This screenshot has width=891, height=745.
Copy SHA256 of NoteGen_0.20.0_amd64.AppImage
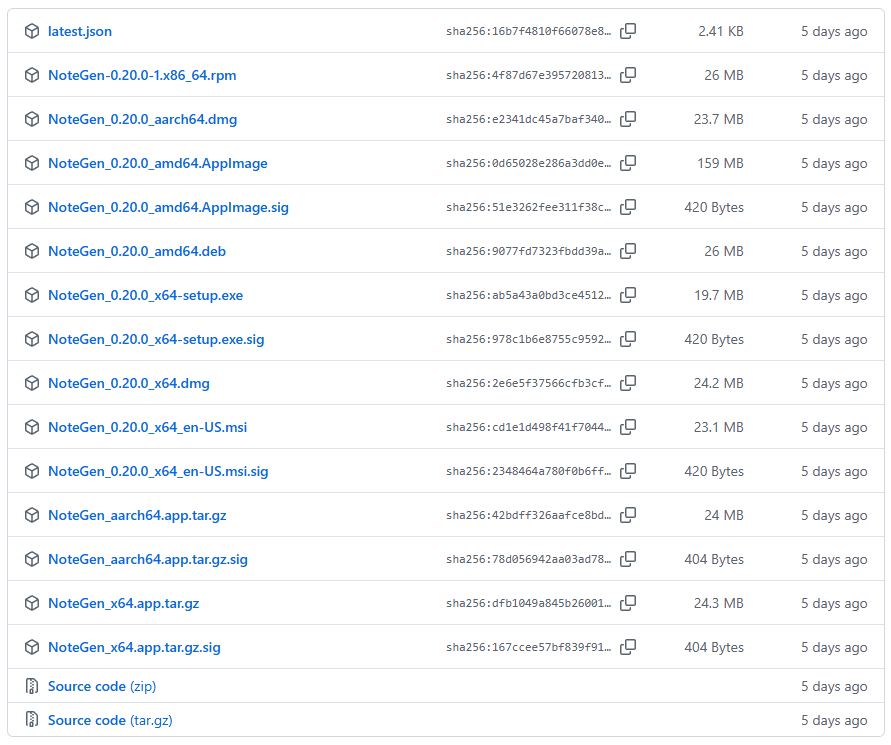(628, 163)
